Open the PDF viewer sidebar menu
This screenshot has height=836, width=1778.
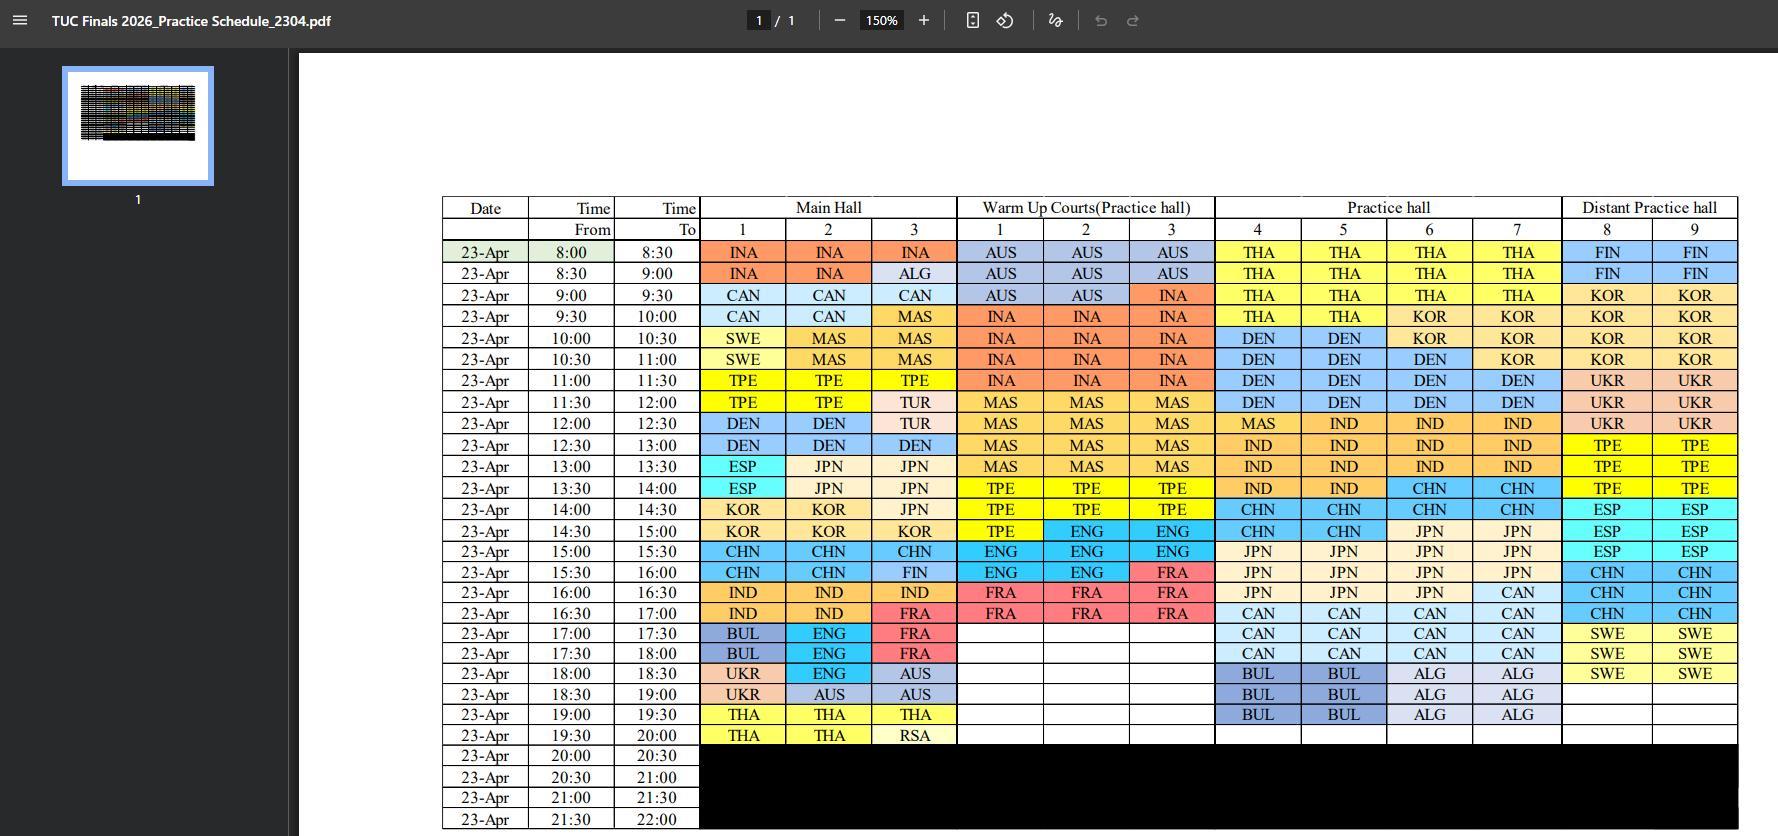(x=20, y=20)
